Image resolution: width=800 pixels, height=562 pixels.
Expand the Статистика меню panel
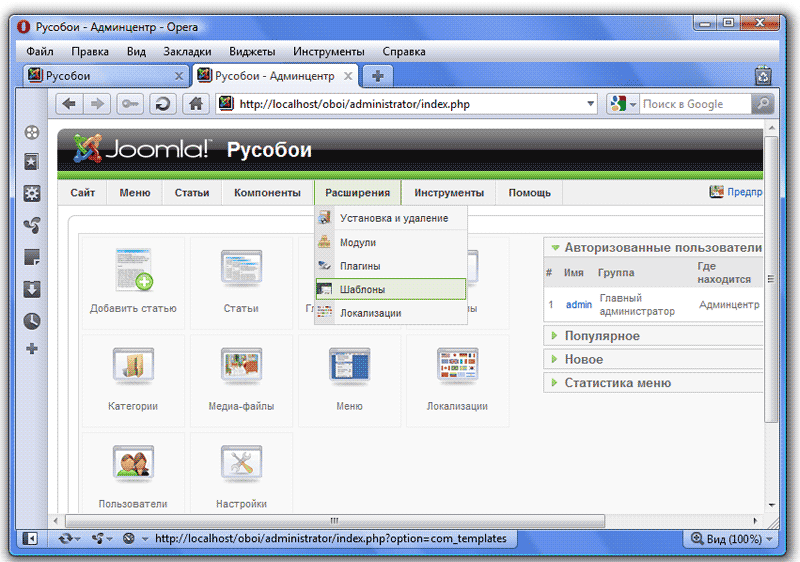click(617, 383)
